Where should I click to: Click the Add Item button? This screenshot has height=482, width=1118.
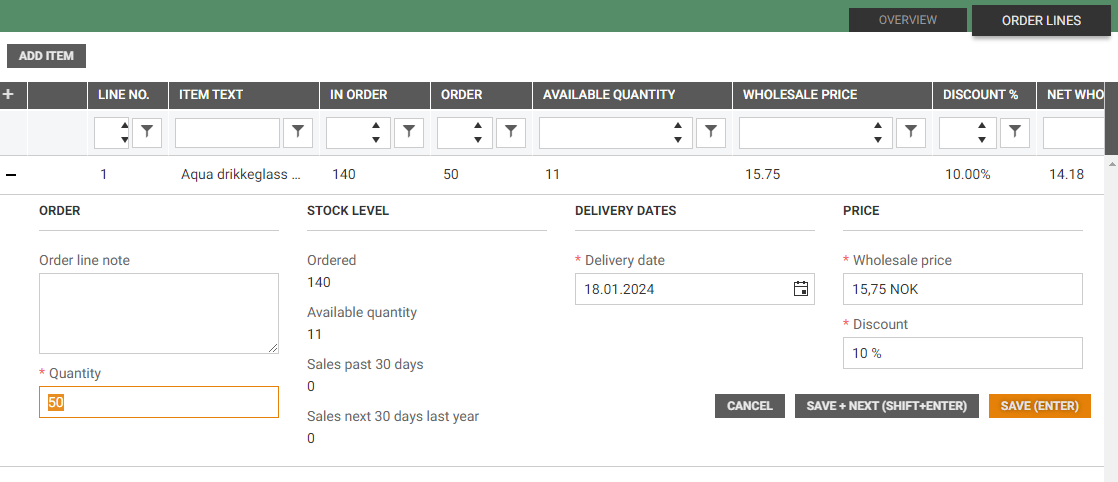tap(46, 56)
